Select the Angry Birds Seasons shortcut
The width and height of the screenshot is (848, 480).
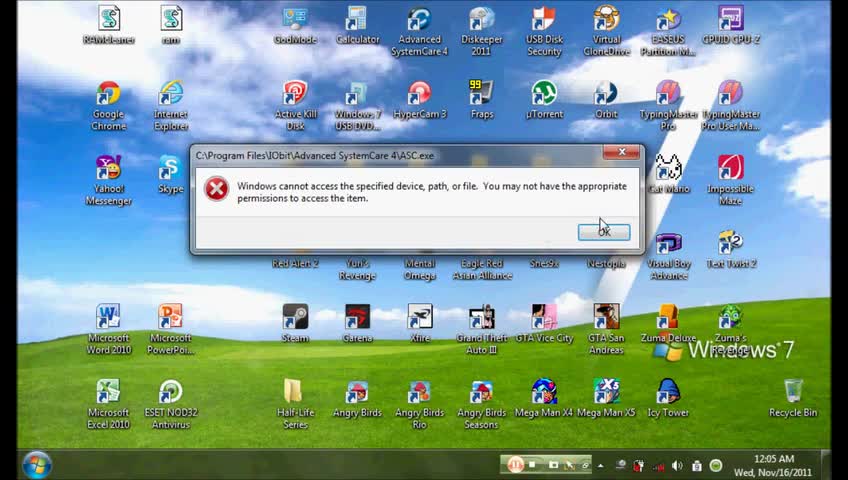(481, 404)
